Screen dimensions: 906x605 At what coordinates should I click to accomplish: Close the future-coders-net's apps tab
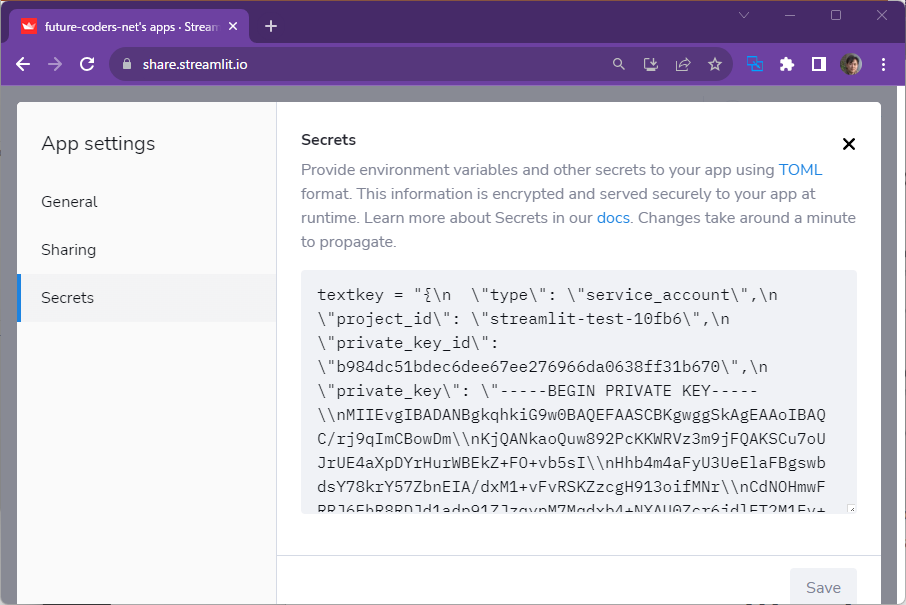tap(233, 26)
